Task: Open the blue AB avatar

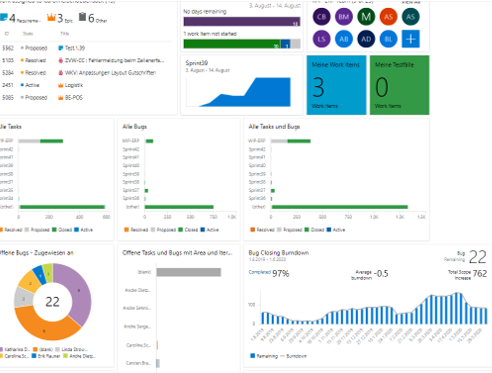Action: coord(344,39)
